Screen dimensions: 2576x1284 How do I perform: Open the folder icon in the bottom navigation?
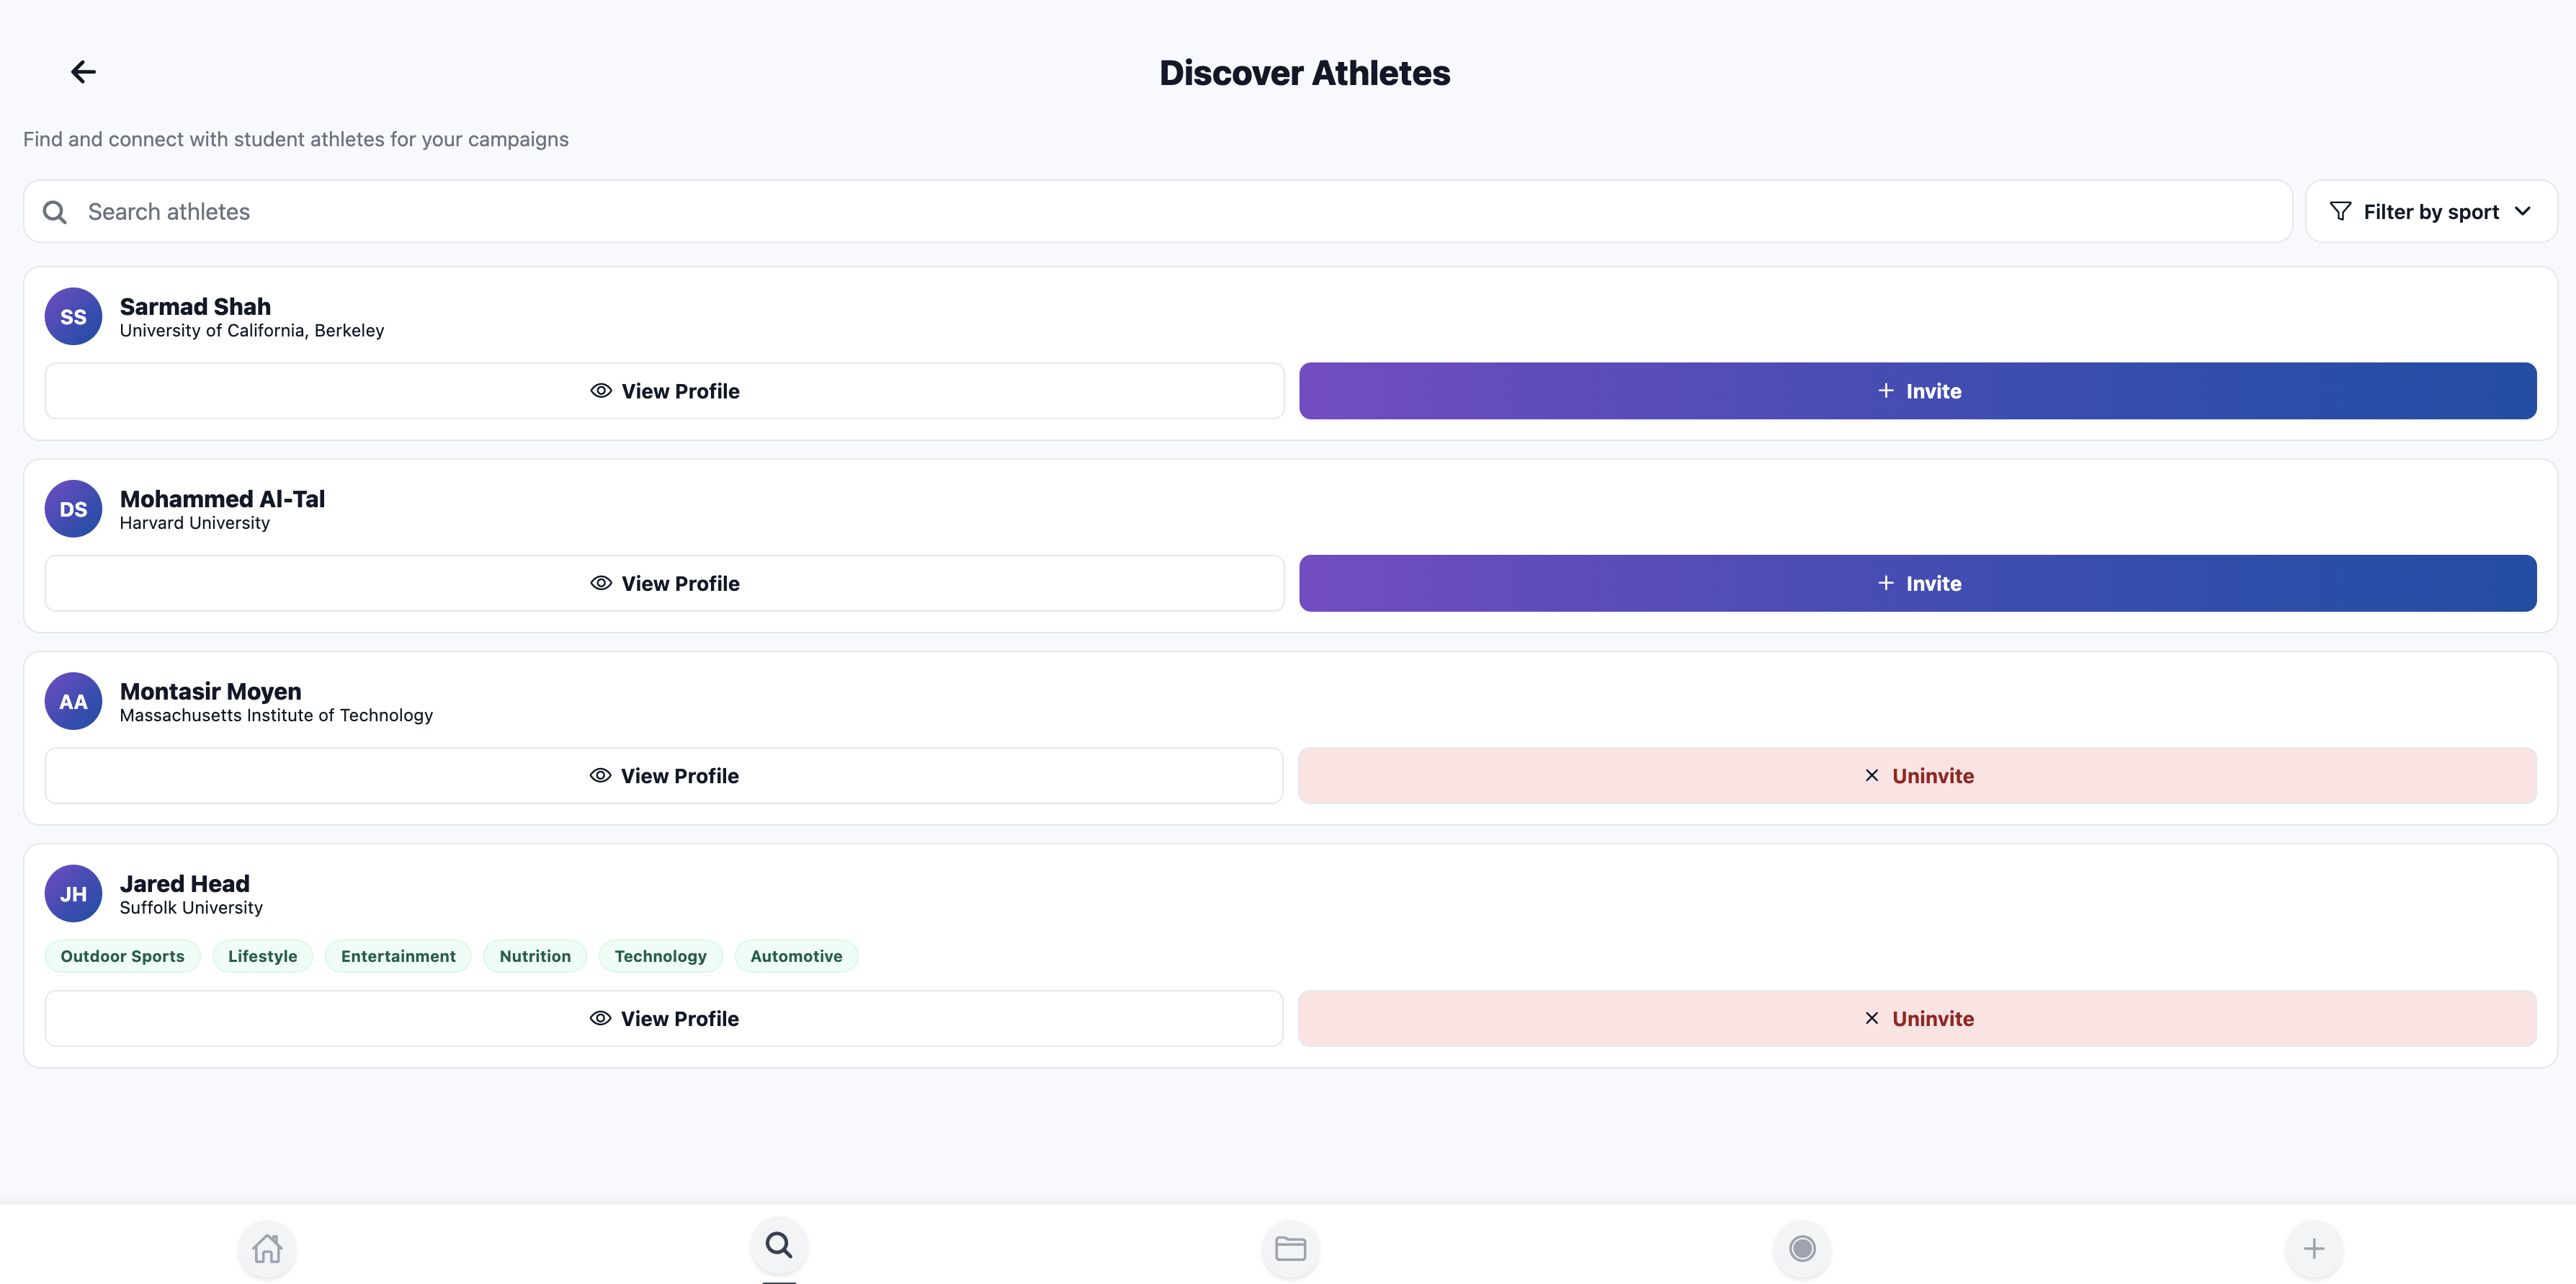click(x=1290, y=1247)
